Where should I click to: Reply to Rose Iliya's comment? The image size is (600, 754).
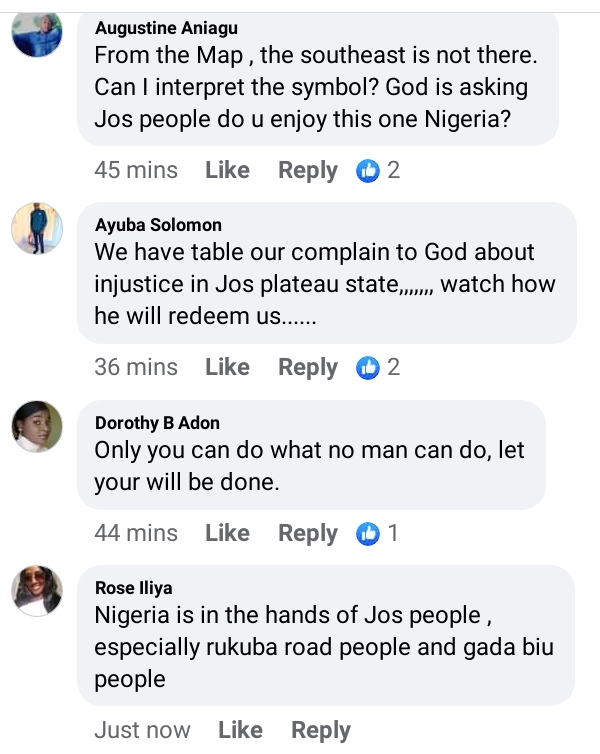click(320, 731)
